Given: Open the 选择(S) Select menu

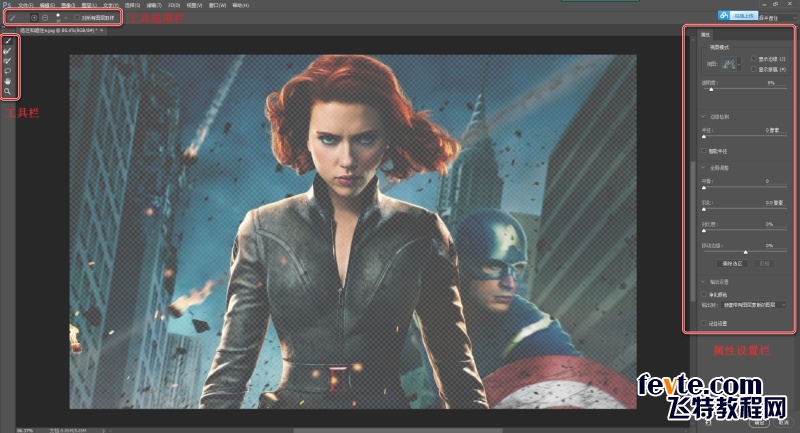Looking at the screenshot, I should [133, 5].
